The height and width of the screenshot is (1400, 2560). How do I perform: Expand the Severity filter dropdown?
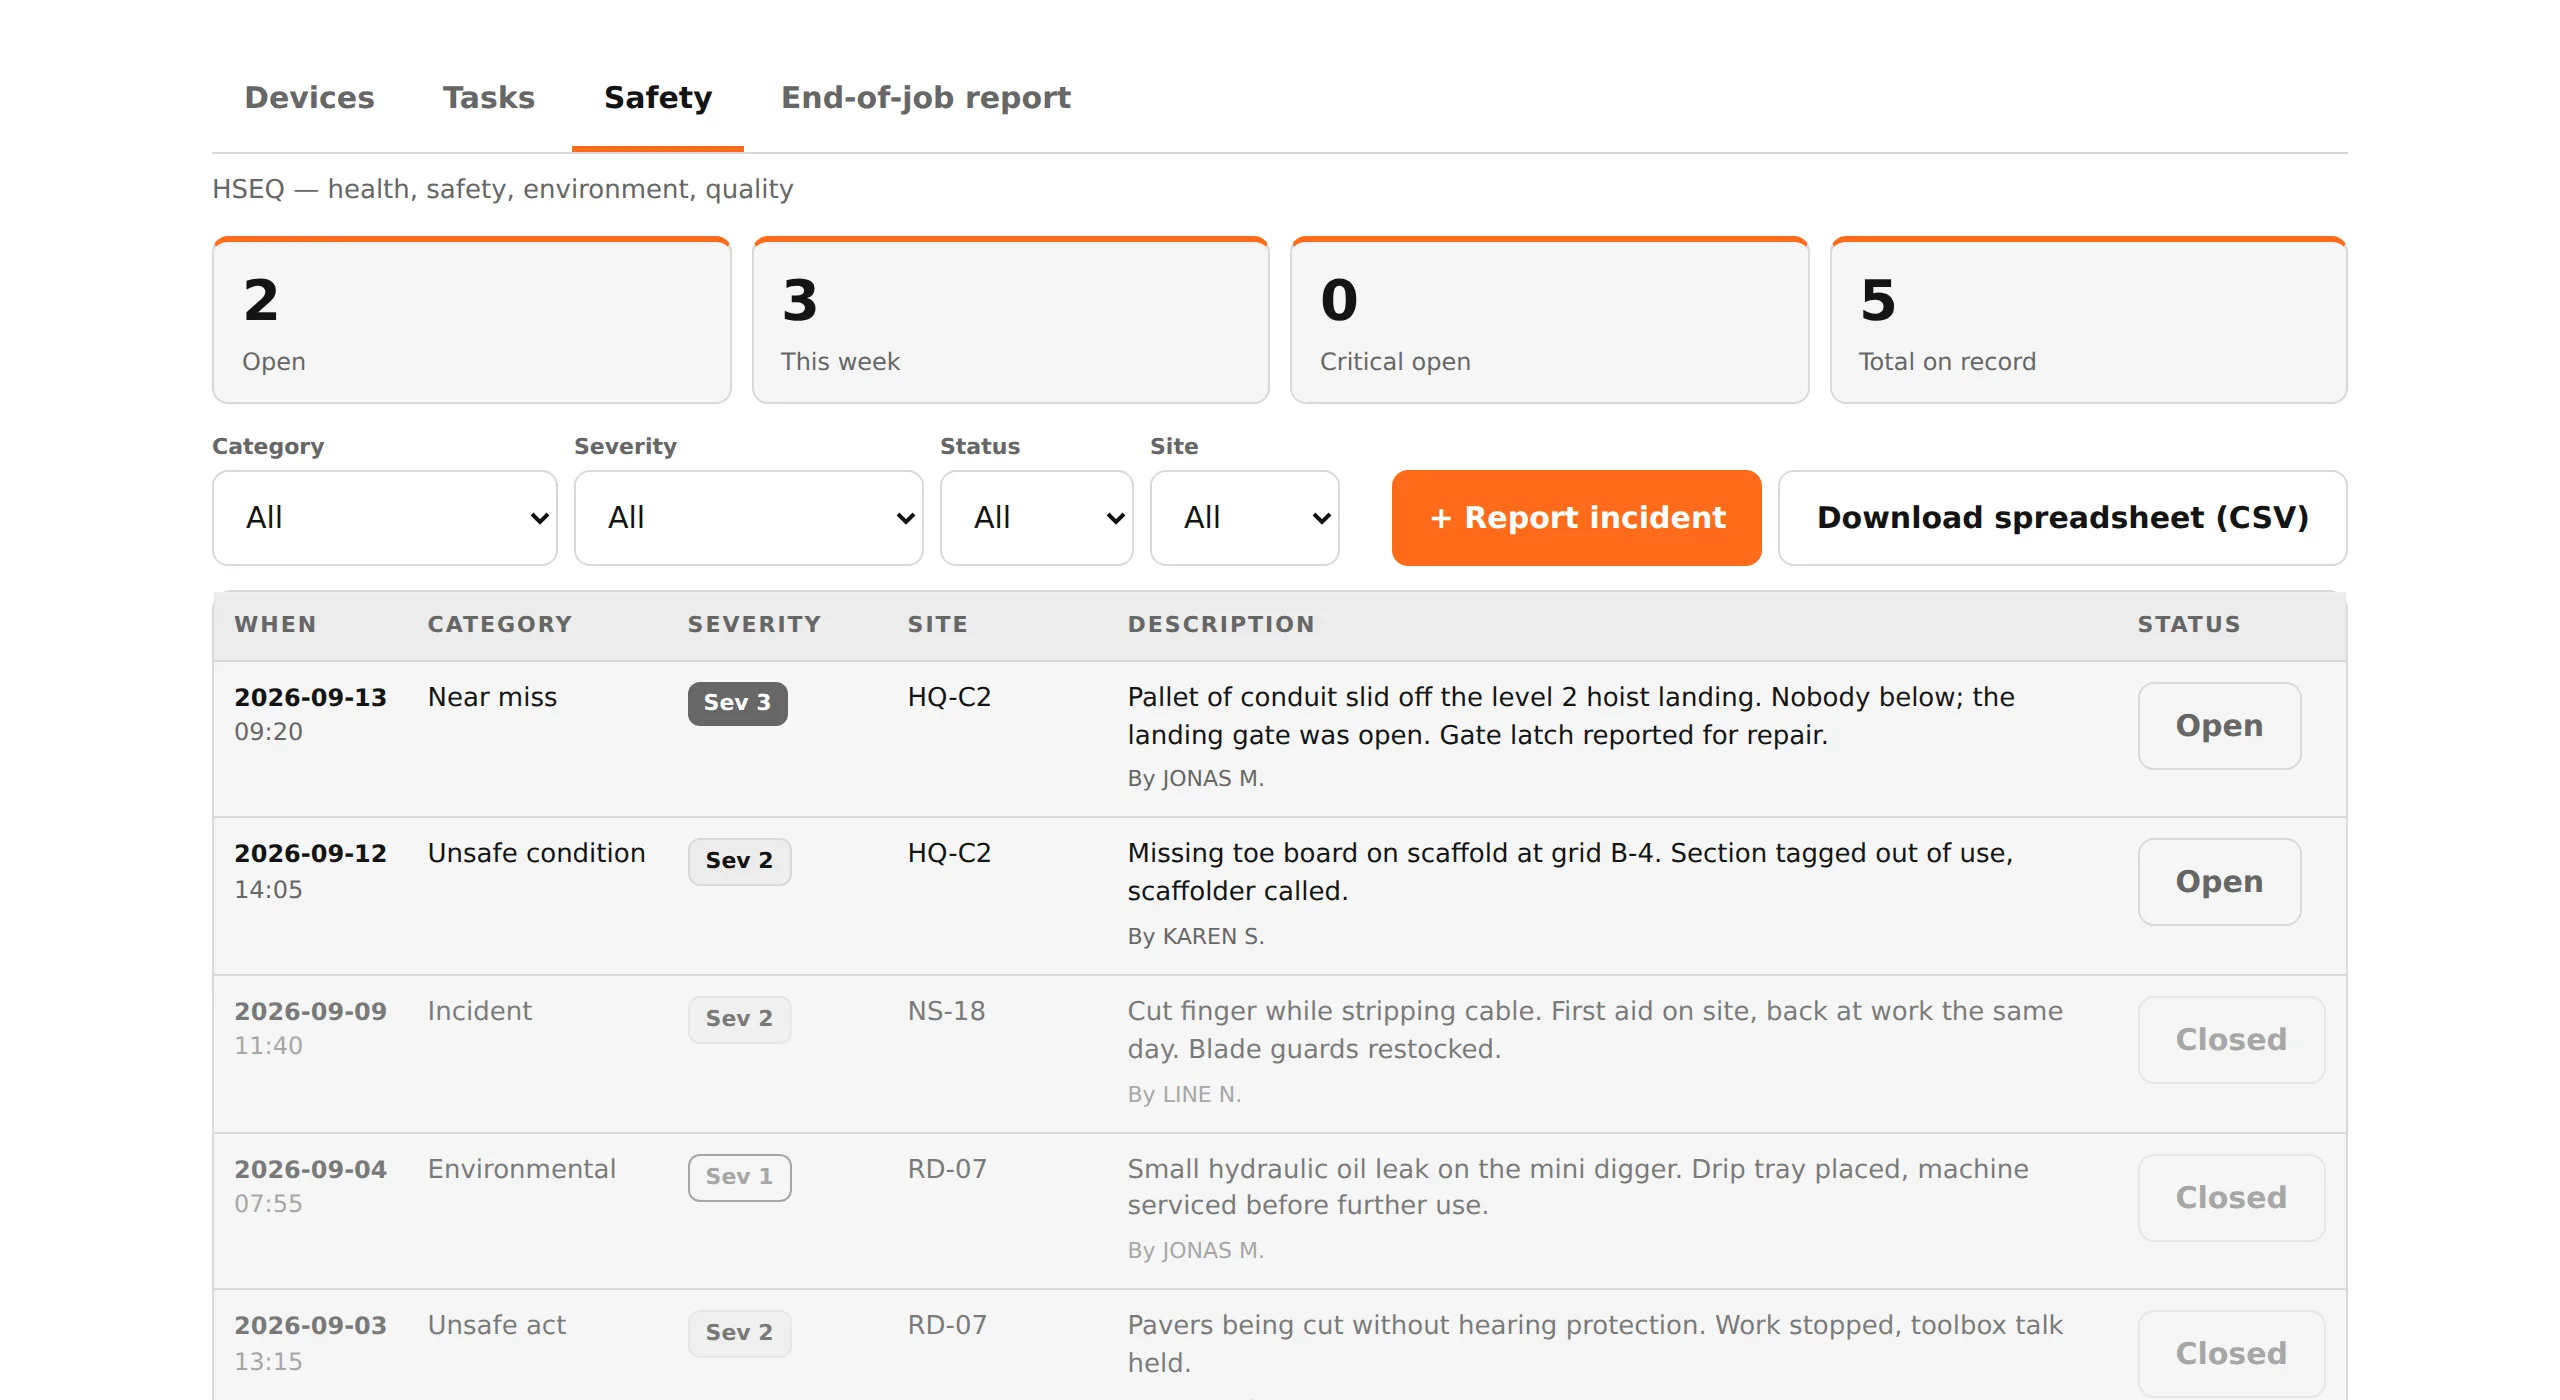[x=748, y=518]
